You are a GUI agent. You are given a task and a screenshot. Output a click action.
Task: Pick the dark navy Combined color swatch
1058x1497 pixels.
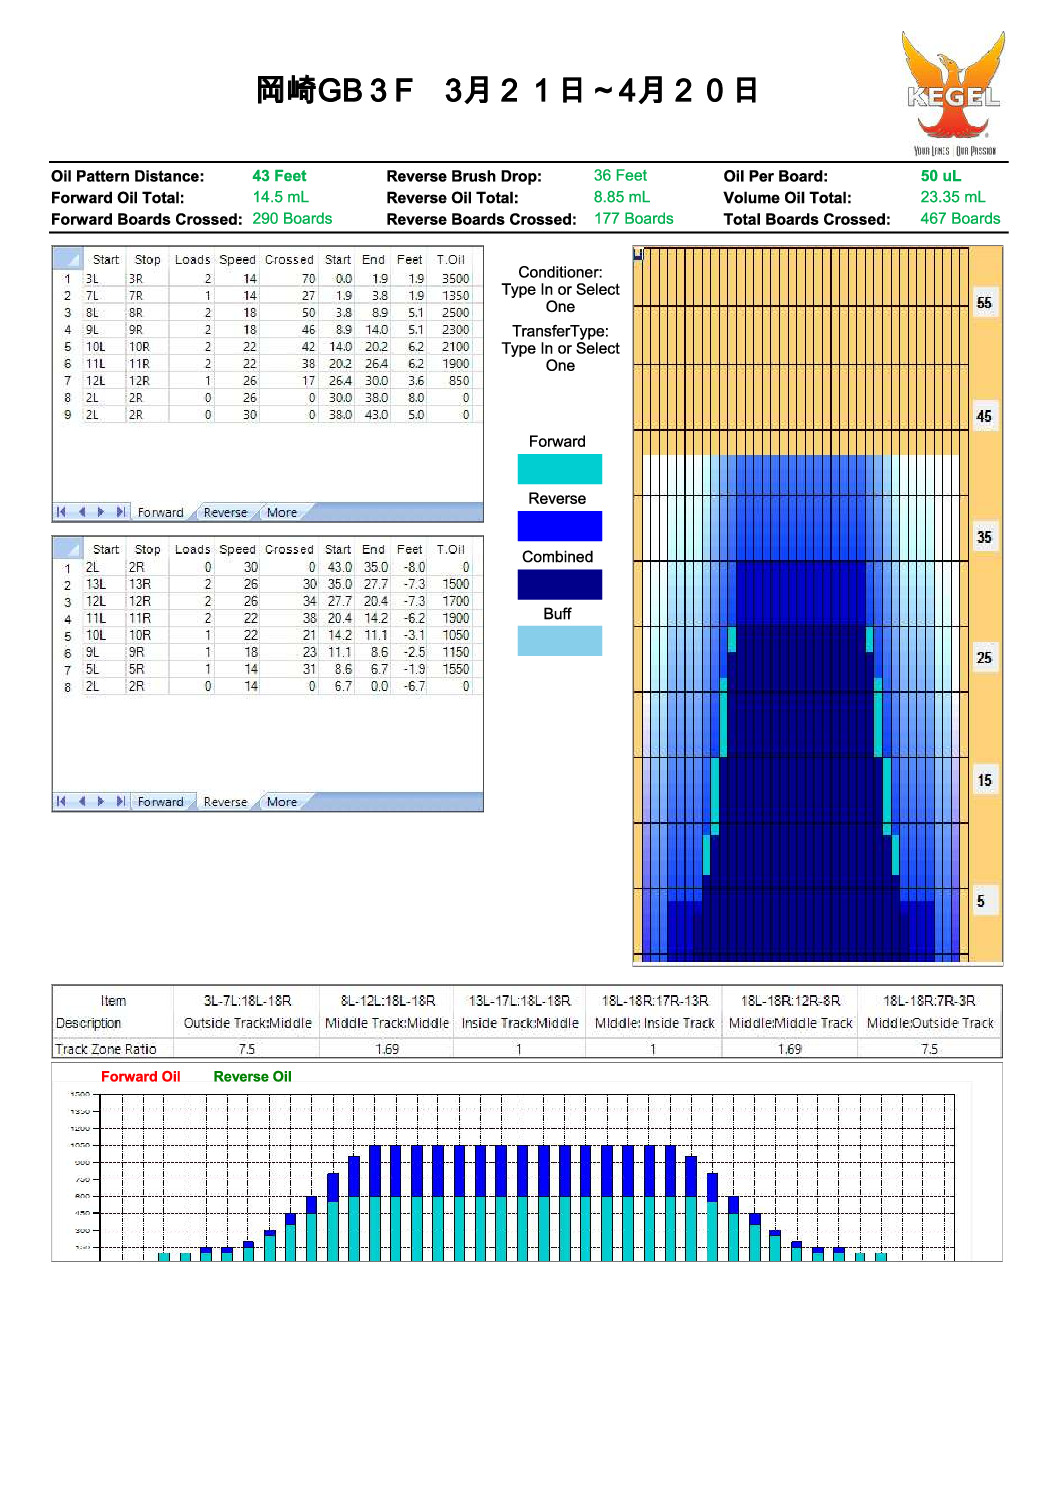[x=559, y=584]
